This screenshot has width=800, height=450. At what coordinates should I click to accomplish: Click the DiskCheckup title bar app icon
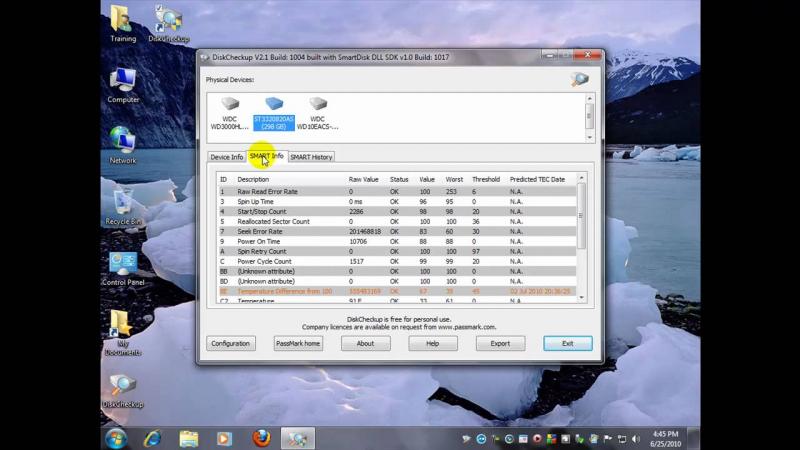(x=205, y=58)
